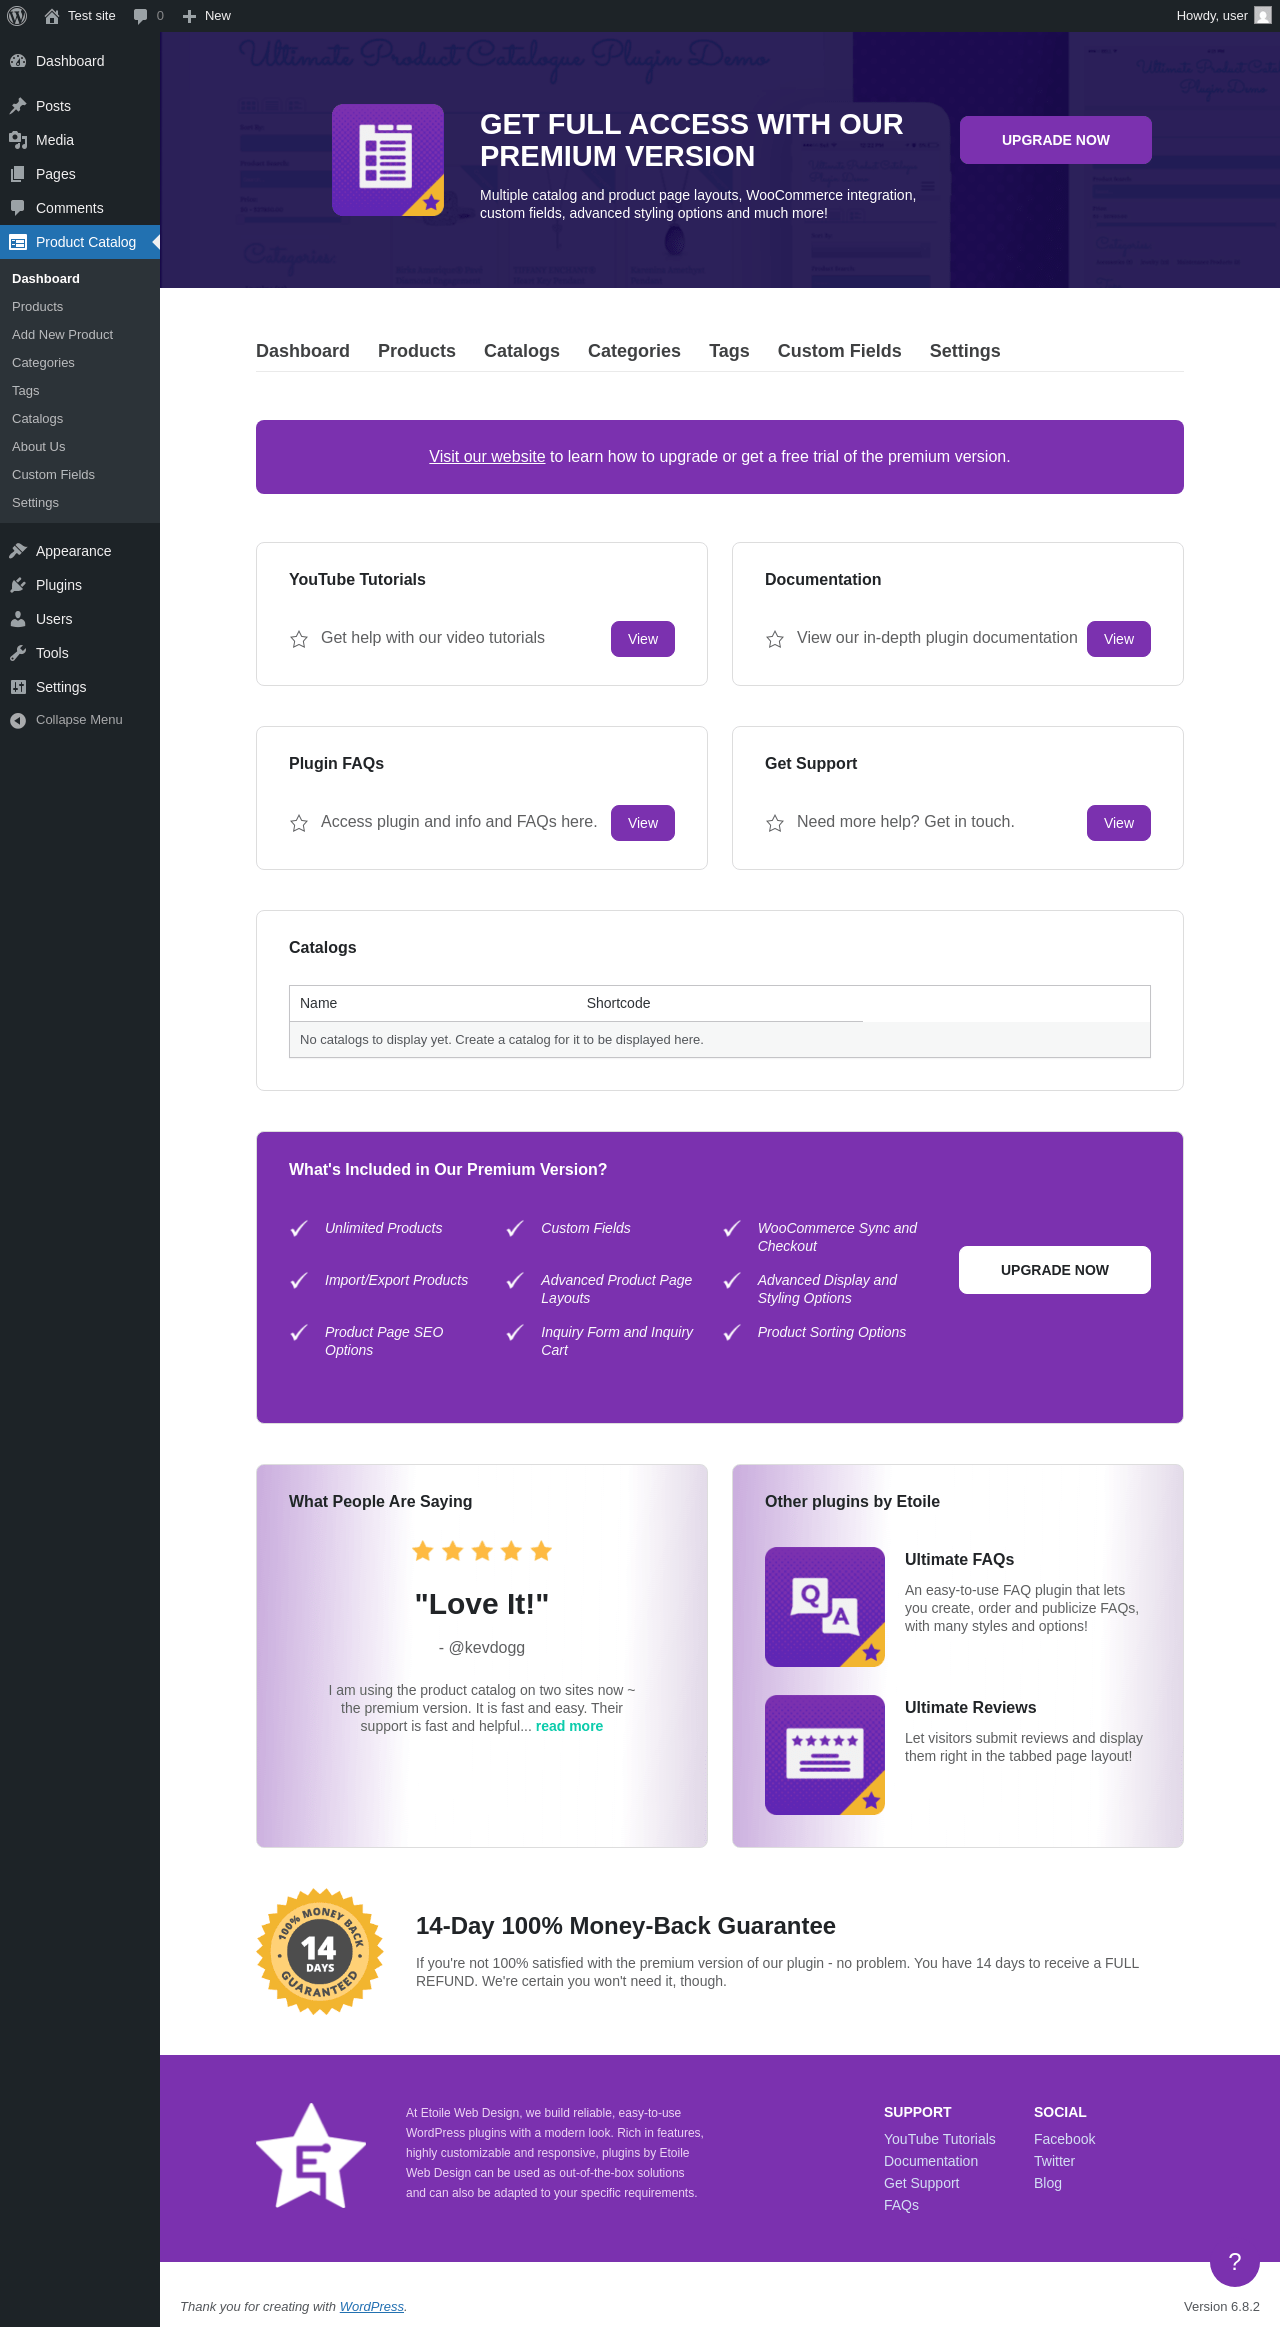The image size is (1280, 2327).
Task: Click the comments bubble icon in admin bar
Action: point(140,16)
